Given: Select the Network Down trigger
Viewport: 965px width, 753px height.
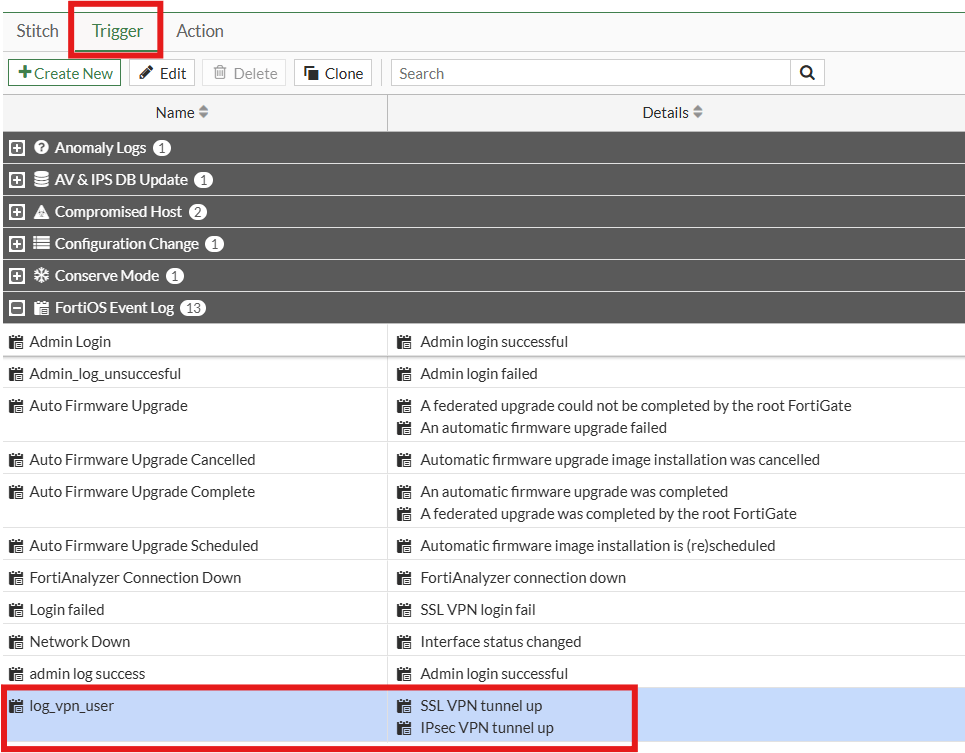Looking at the screenshot, I should point(80,642).
